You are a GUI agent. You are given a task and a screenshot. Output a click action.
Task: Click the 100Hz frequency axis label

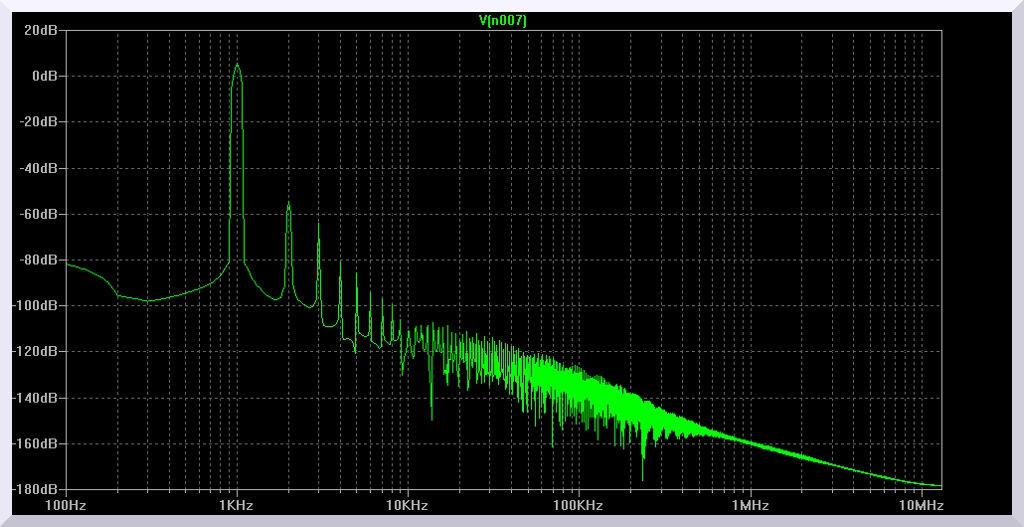tap(66, 505)
